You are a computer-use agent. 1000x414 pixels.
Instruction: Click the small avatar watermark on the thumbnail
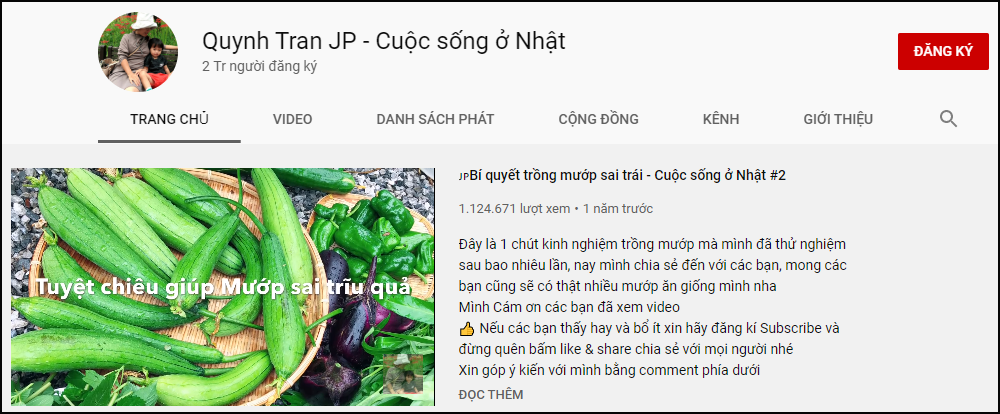(402, 374)
